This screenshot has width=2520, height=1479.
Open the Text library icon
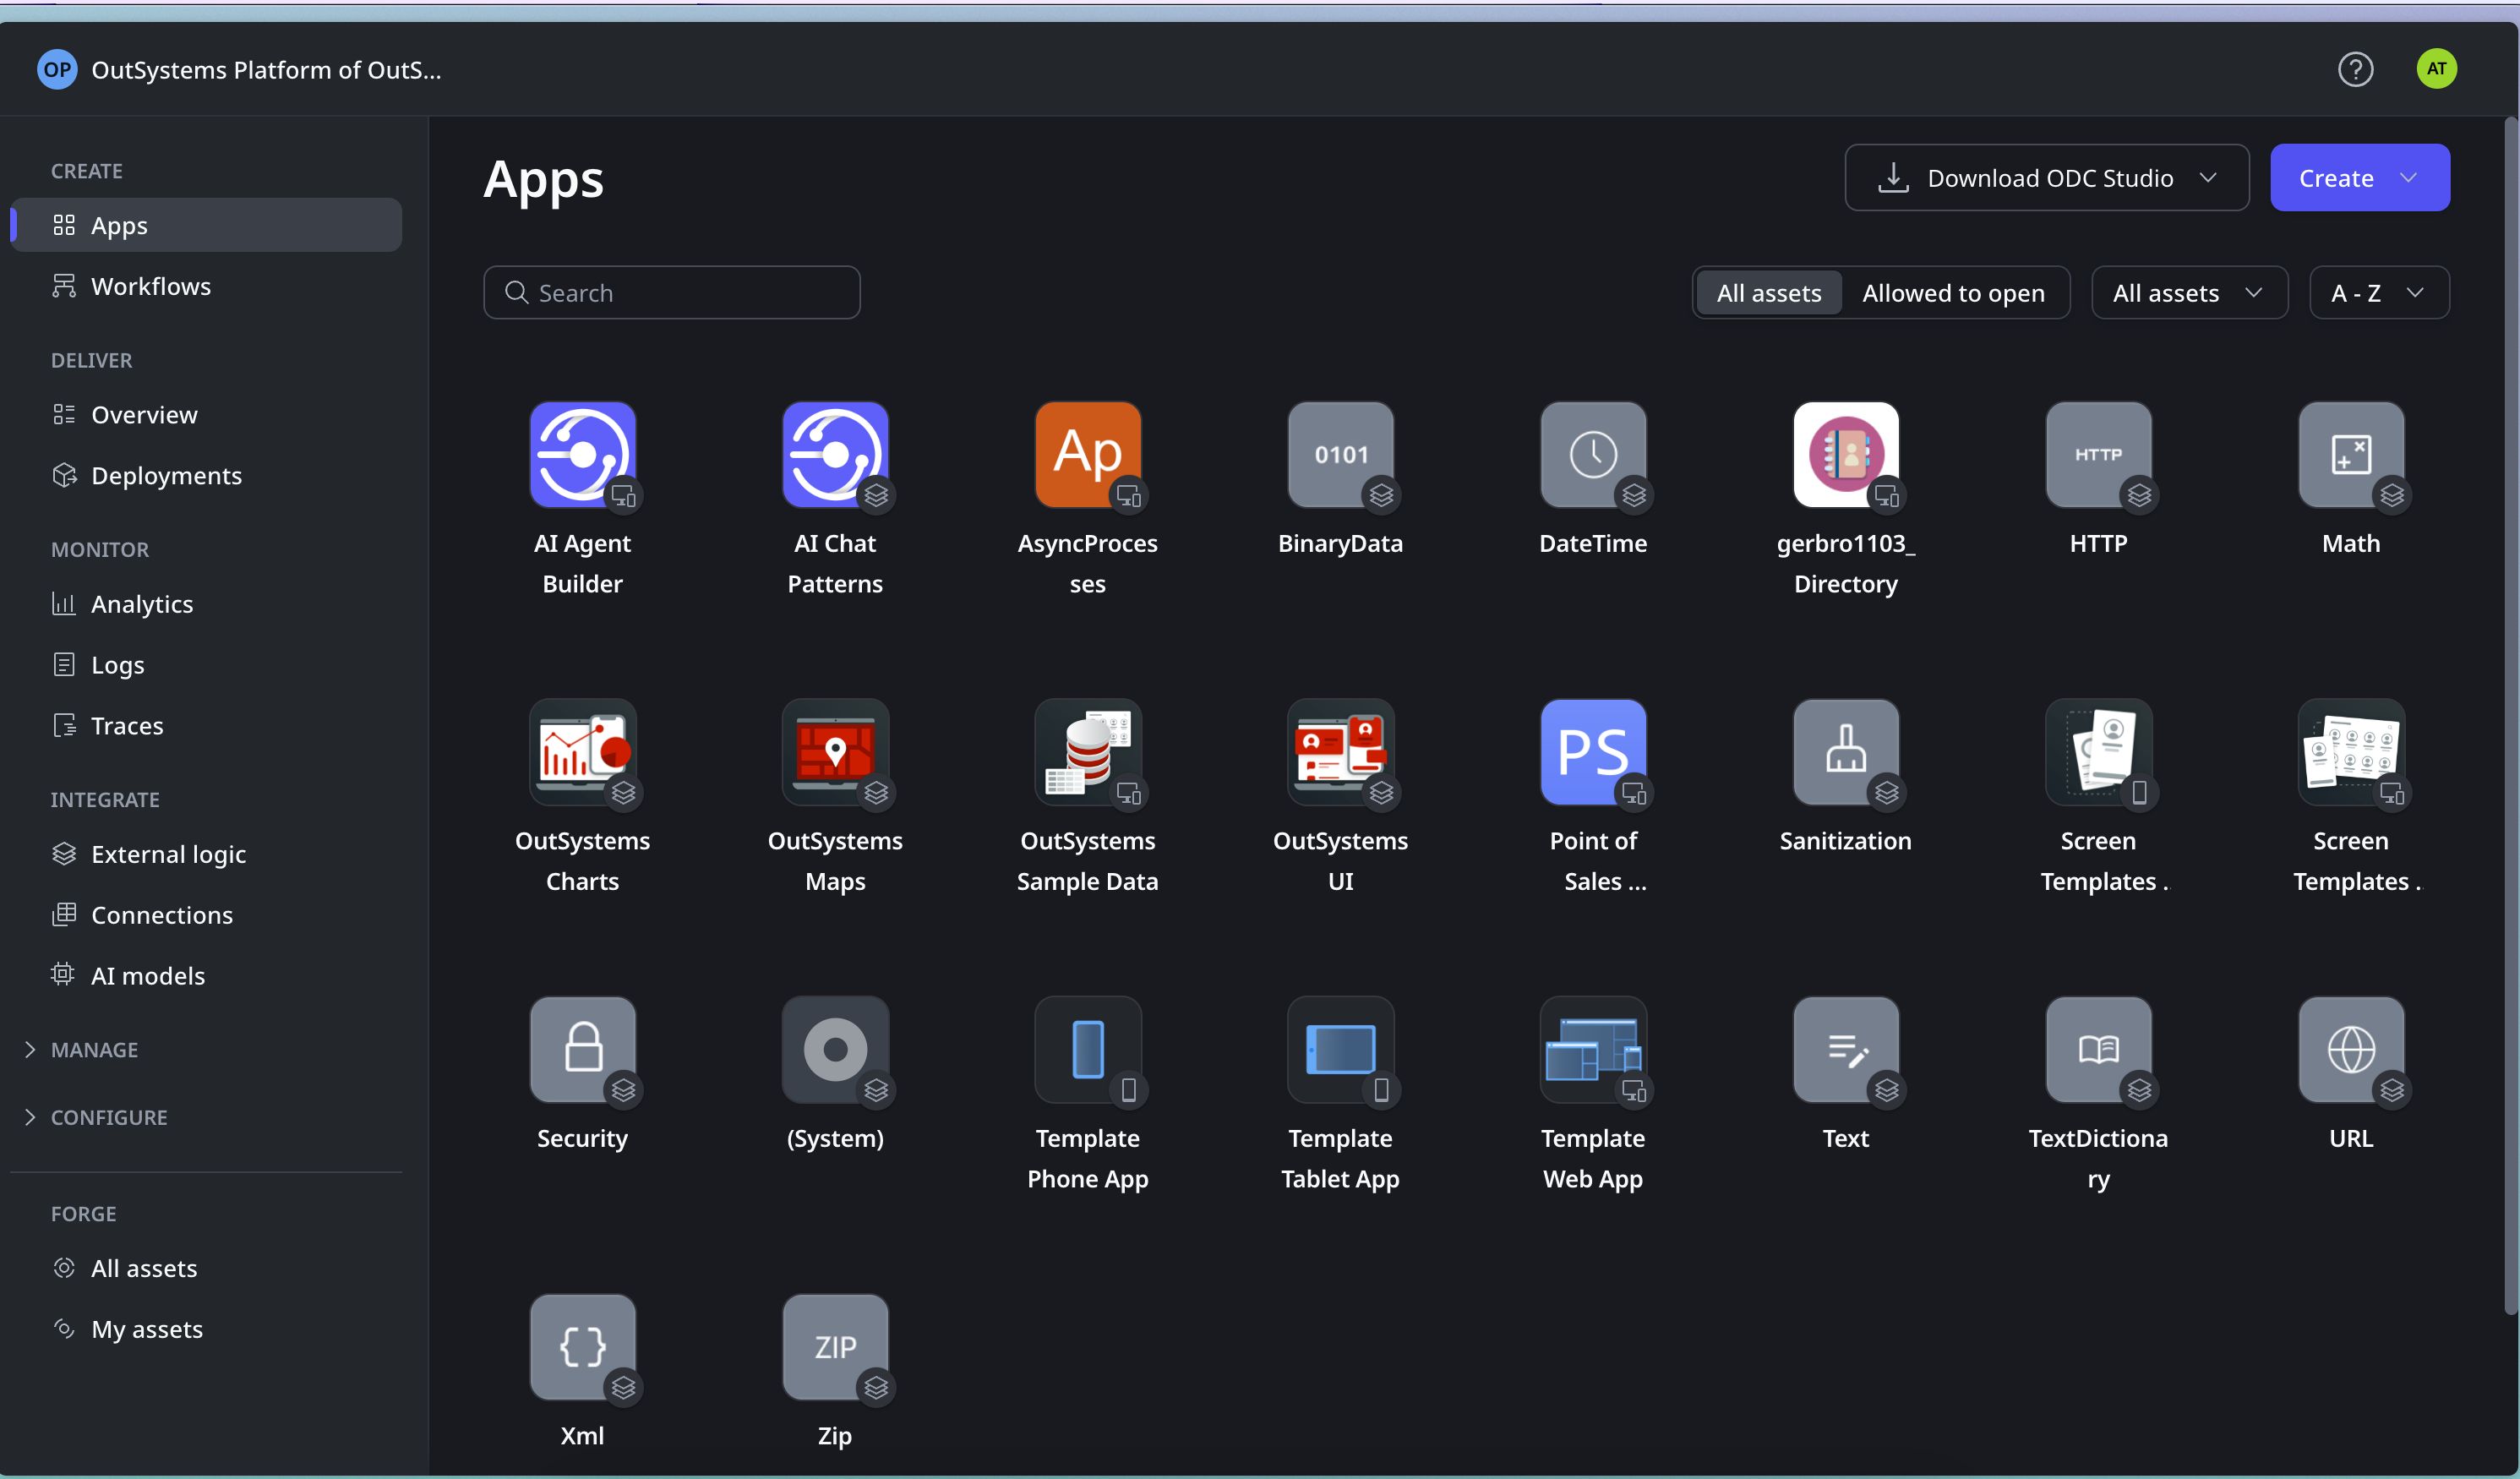click(x=1846, y=1050)
